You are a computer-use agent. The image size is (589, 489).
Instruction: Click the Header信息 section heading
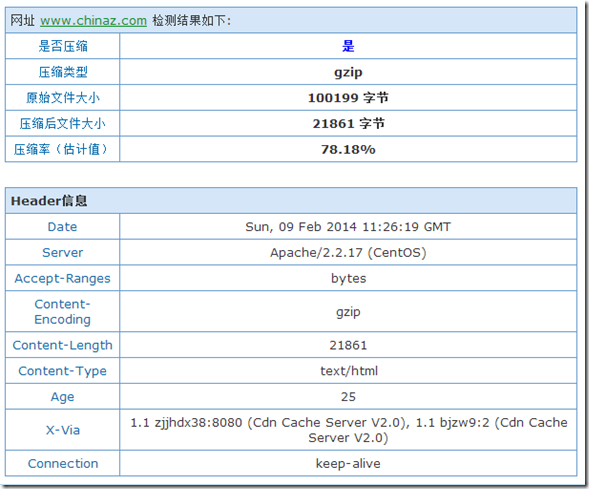[x=49, y=201]
